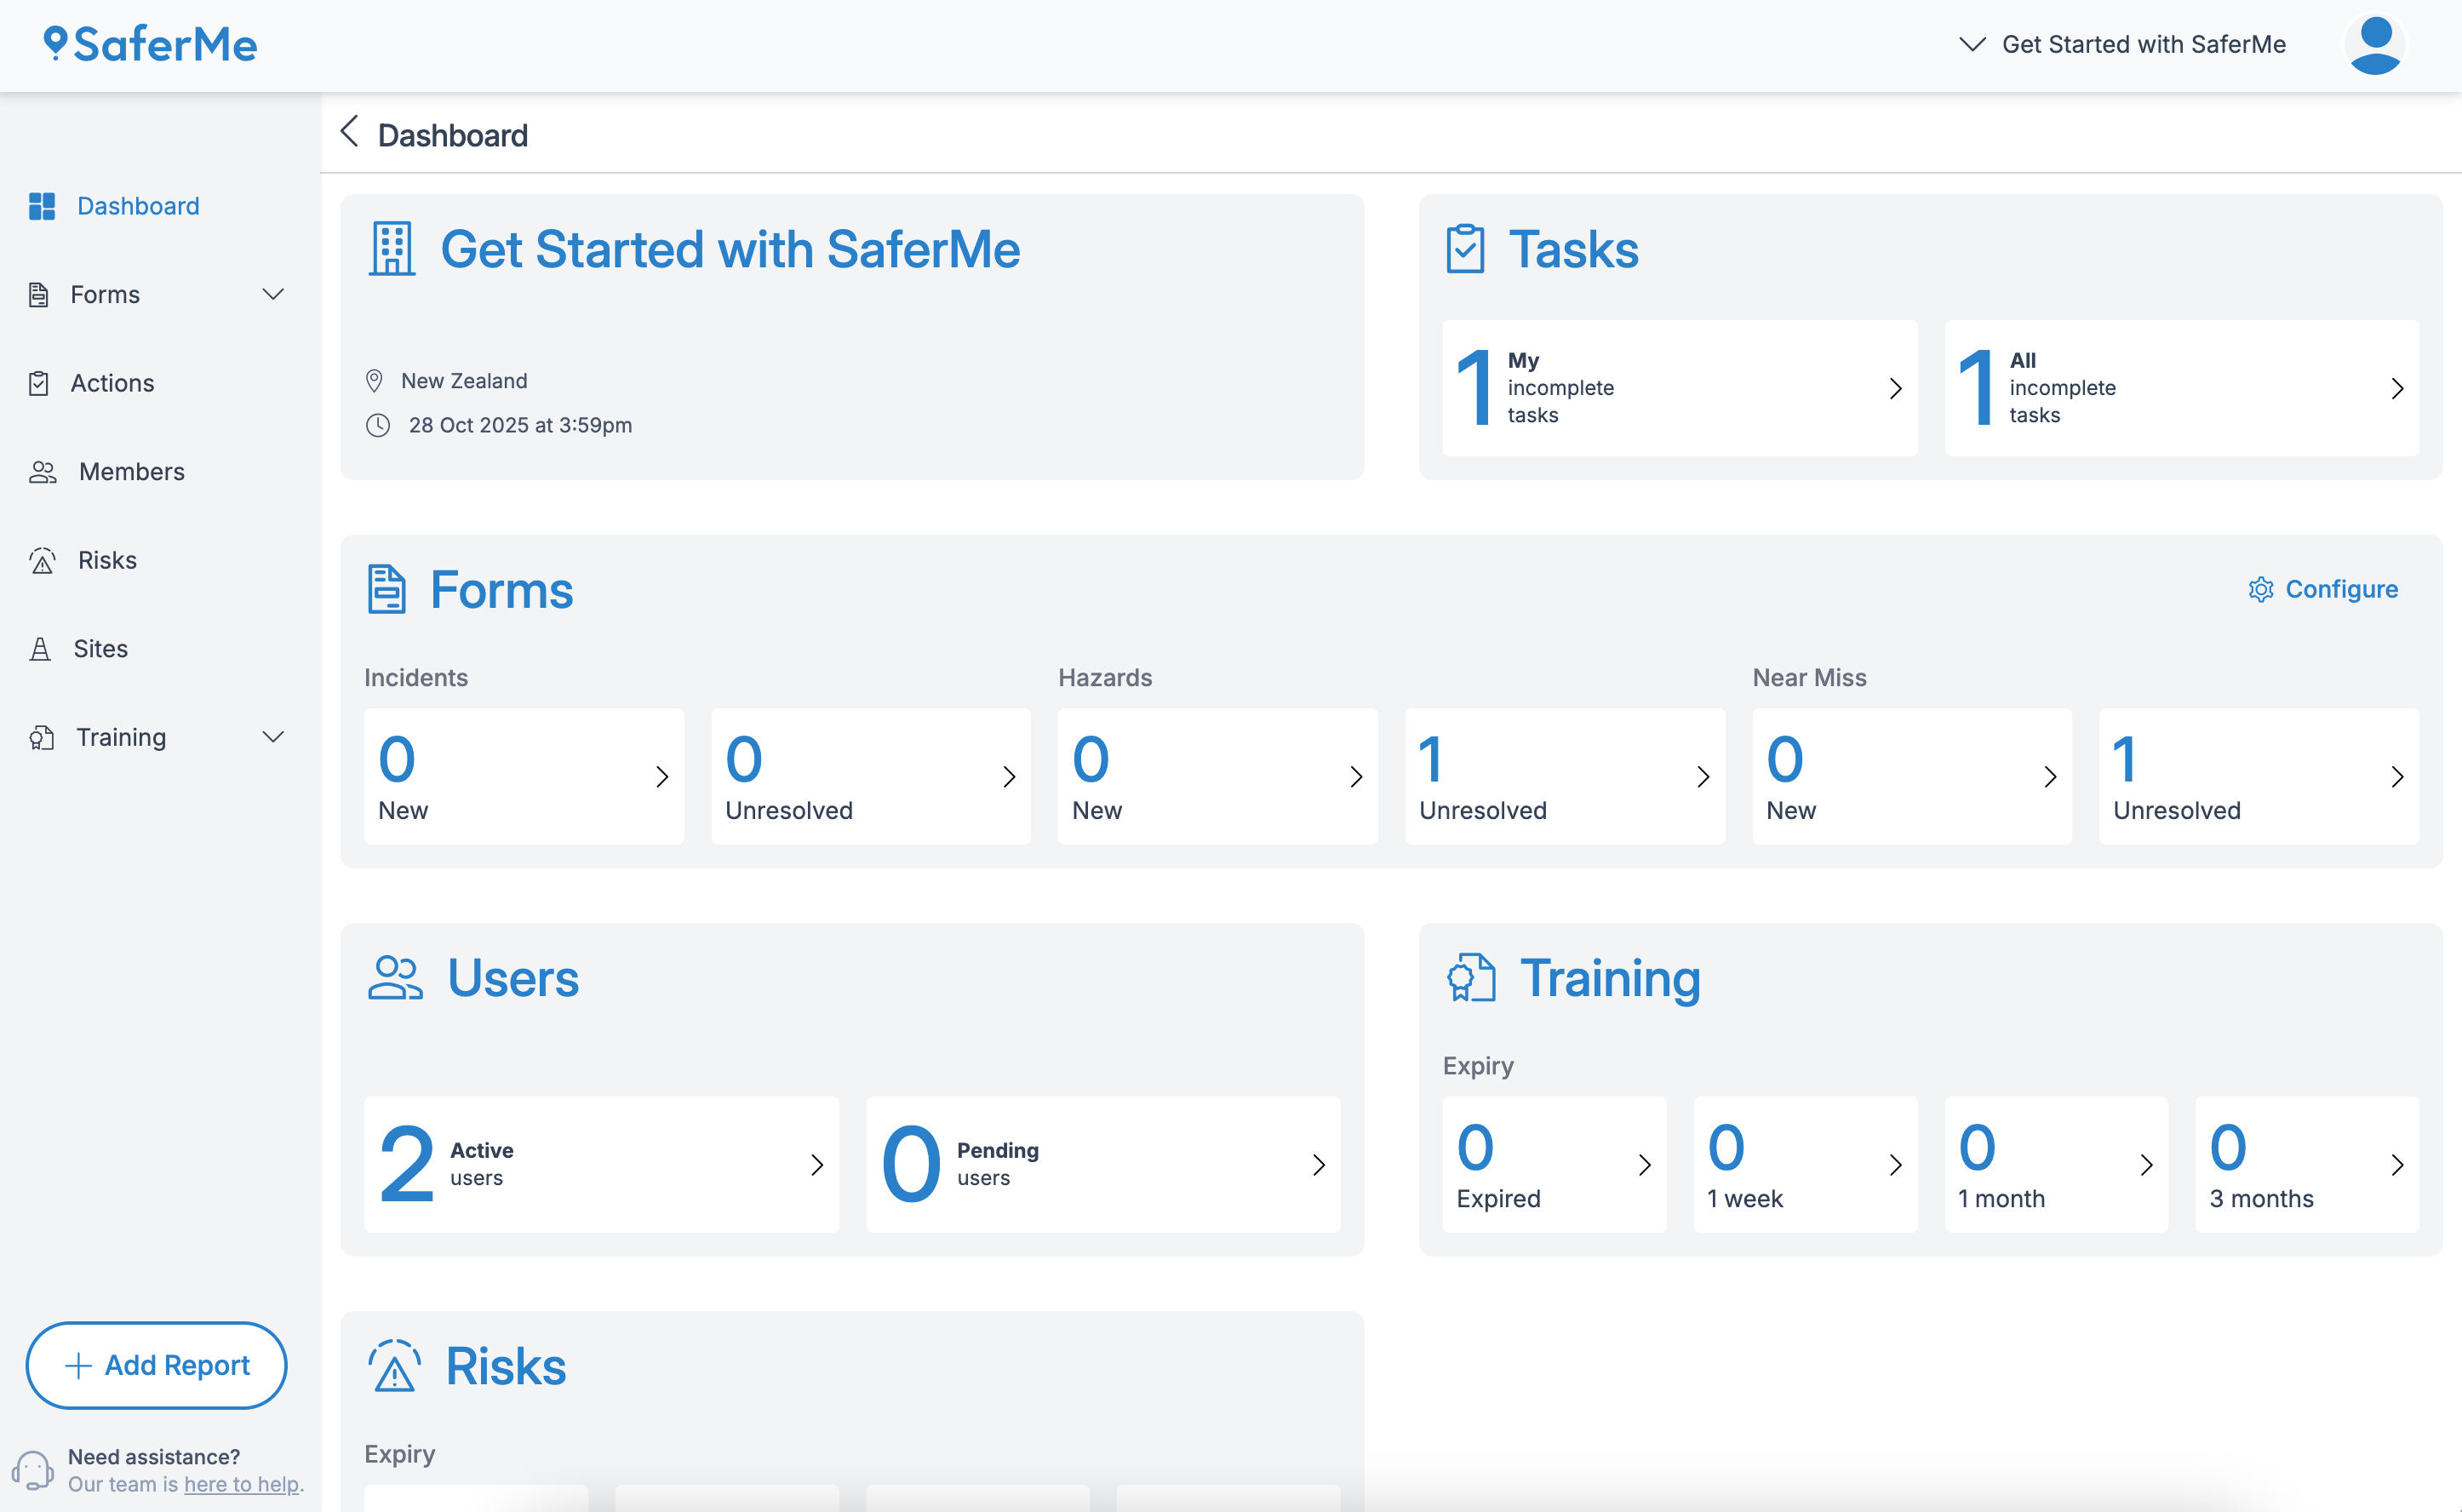Open My incomplete tasks

1680,388
